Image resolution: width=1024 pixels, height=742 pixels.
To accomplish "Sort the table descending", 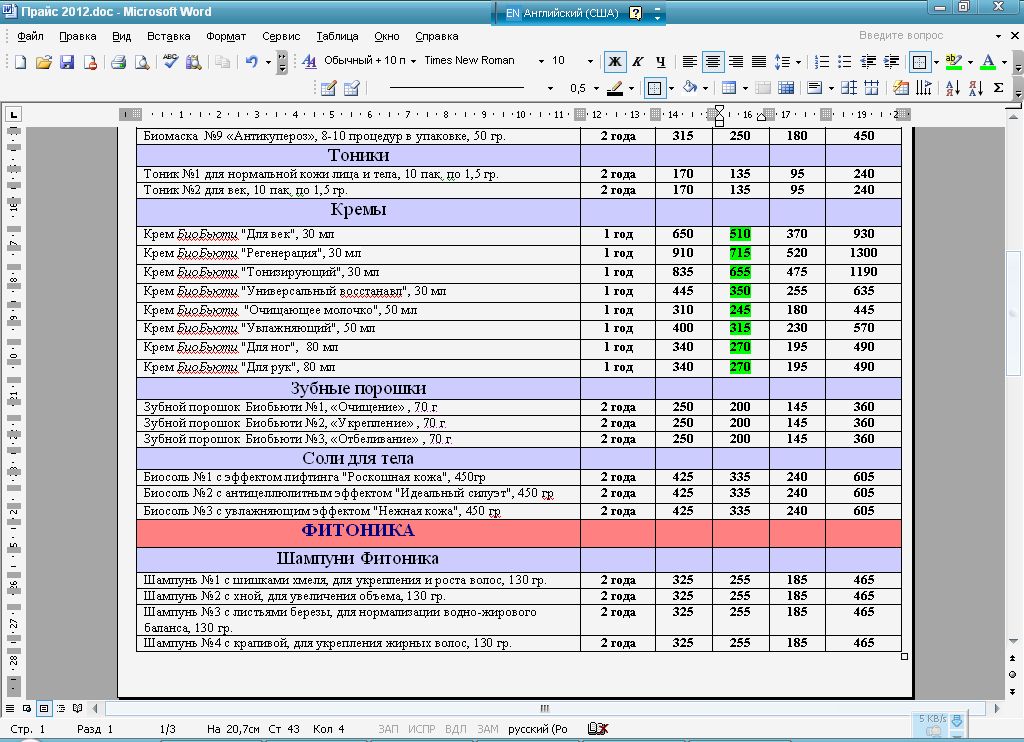I will pyautogui.click(x=976, y=88).
